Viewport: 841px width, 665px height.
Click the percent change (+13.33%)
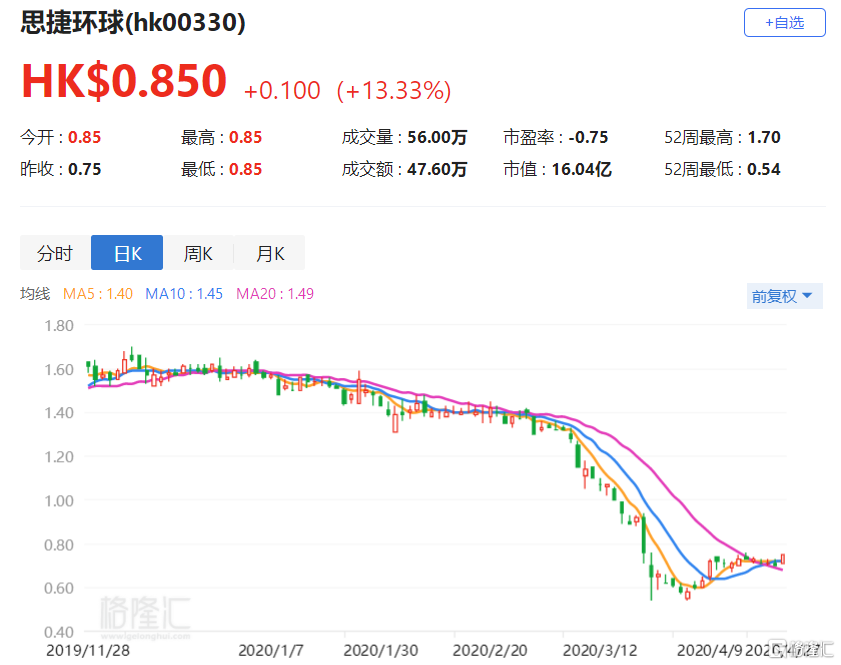[394, 91]
